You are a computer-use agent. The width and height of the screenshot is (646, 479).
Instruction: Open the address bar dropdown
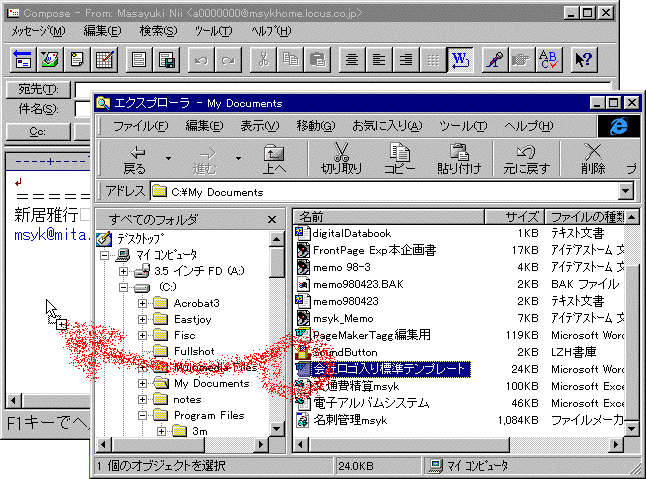[627, 192]
